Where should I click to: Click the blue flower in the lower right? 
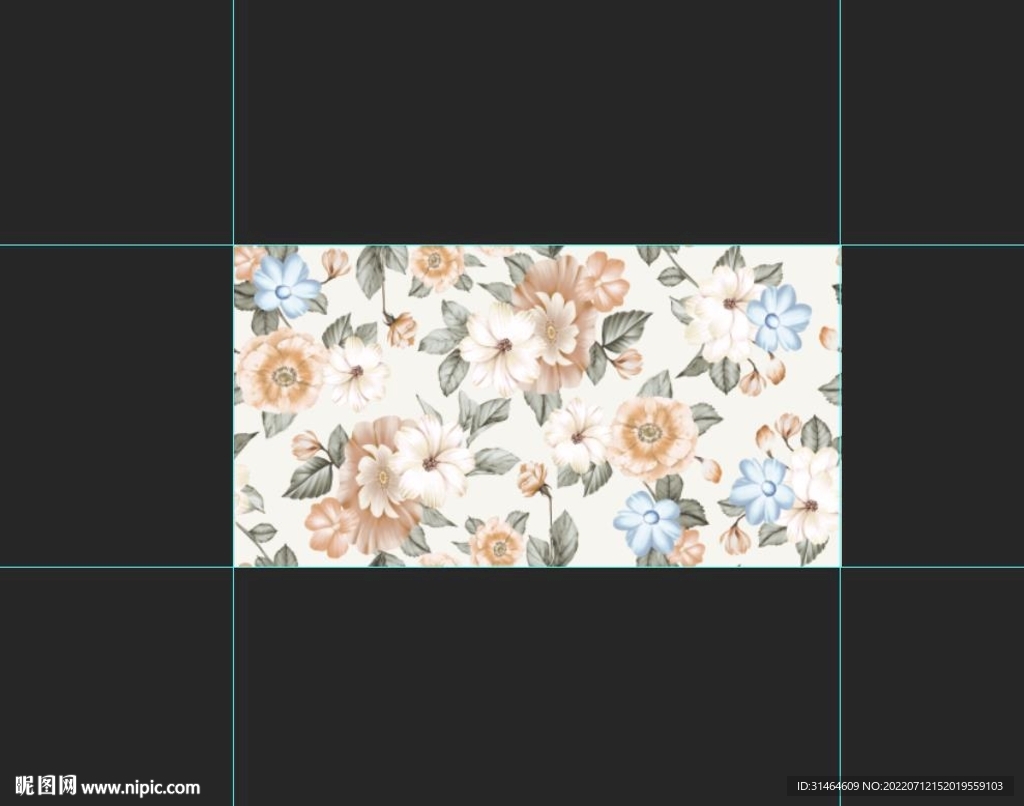[763, 489]
